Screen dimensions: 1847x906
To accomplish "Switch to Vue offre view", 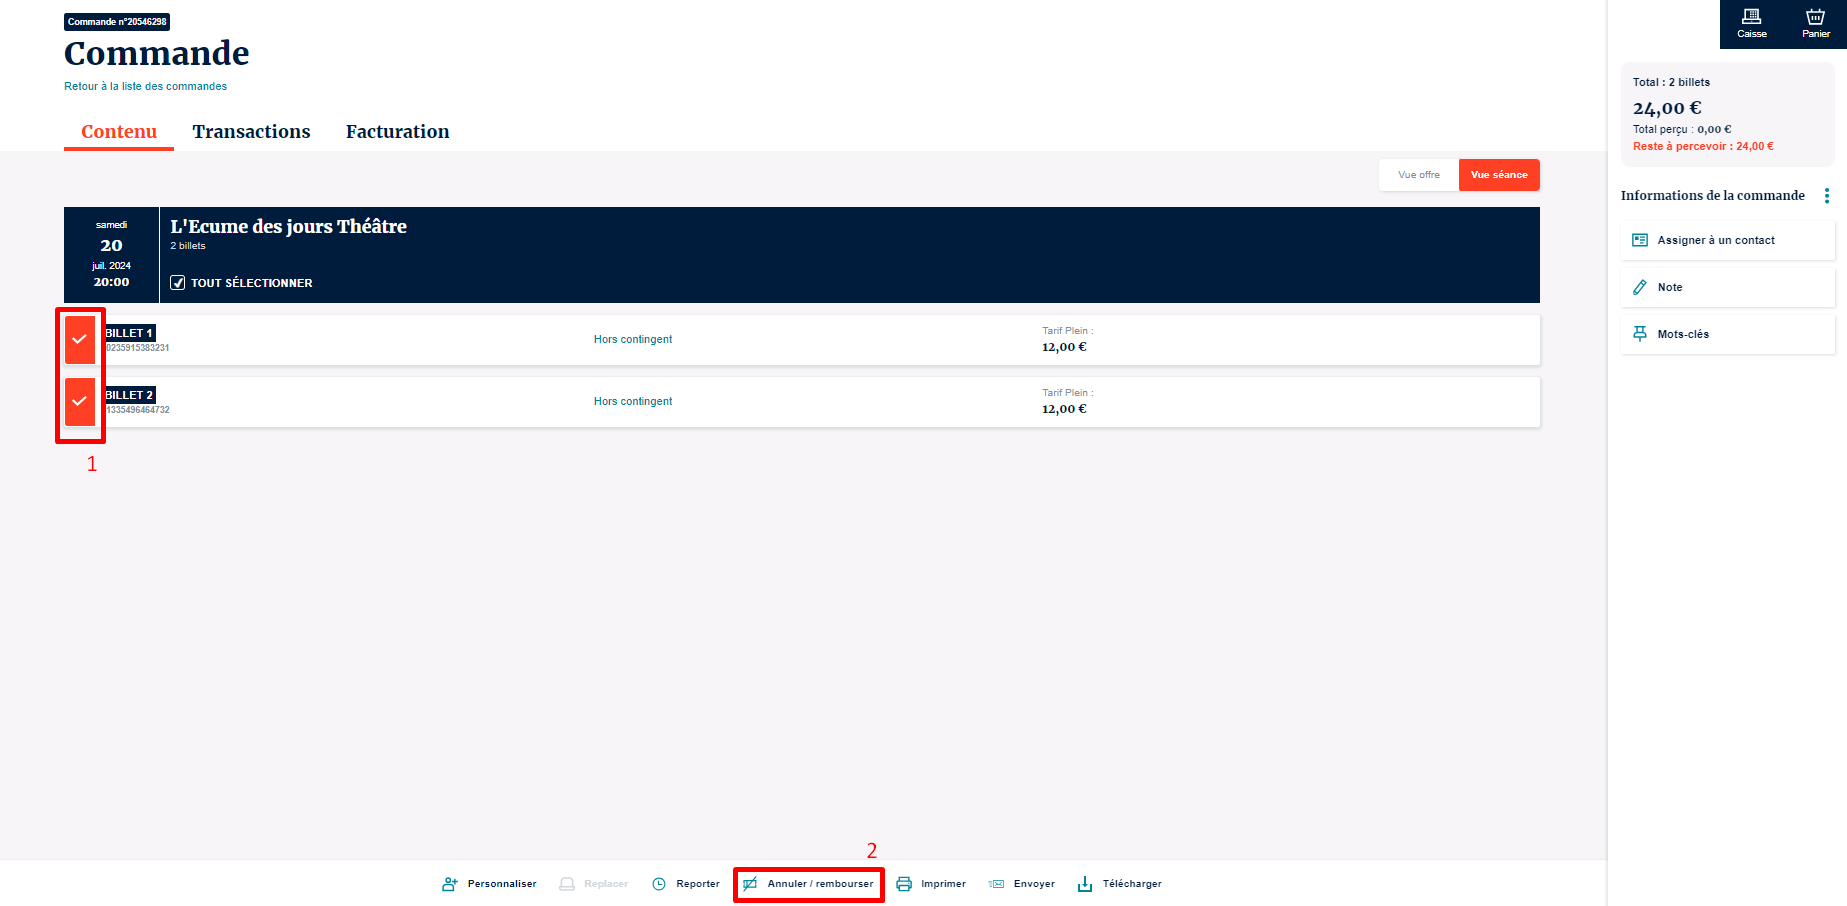I will click(1418, 175).
